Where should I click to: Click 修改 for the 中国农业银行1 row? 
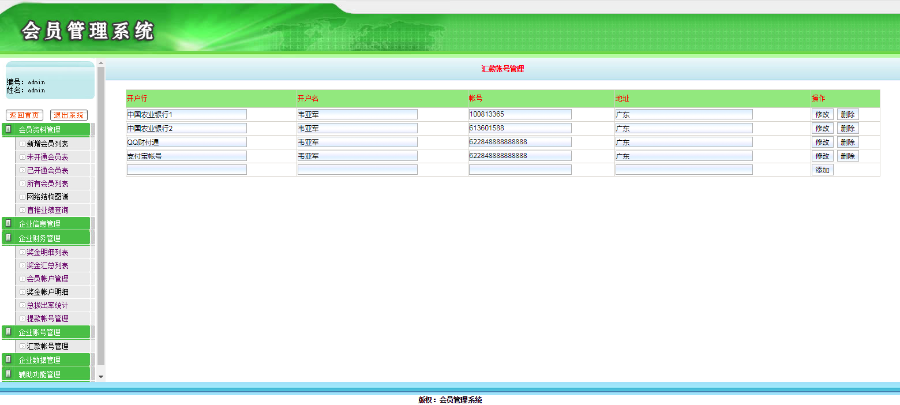click(823, 114)
